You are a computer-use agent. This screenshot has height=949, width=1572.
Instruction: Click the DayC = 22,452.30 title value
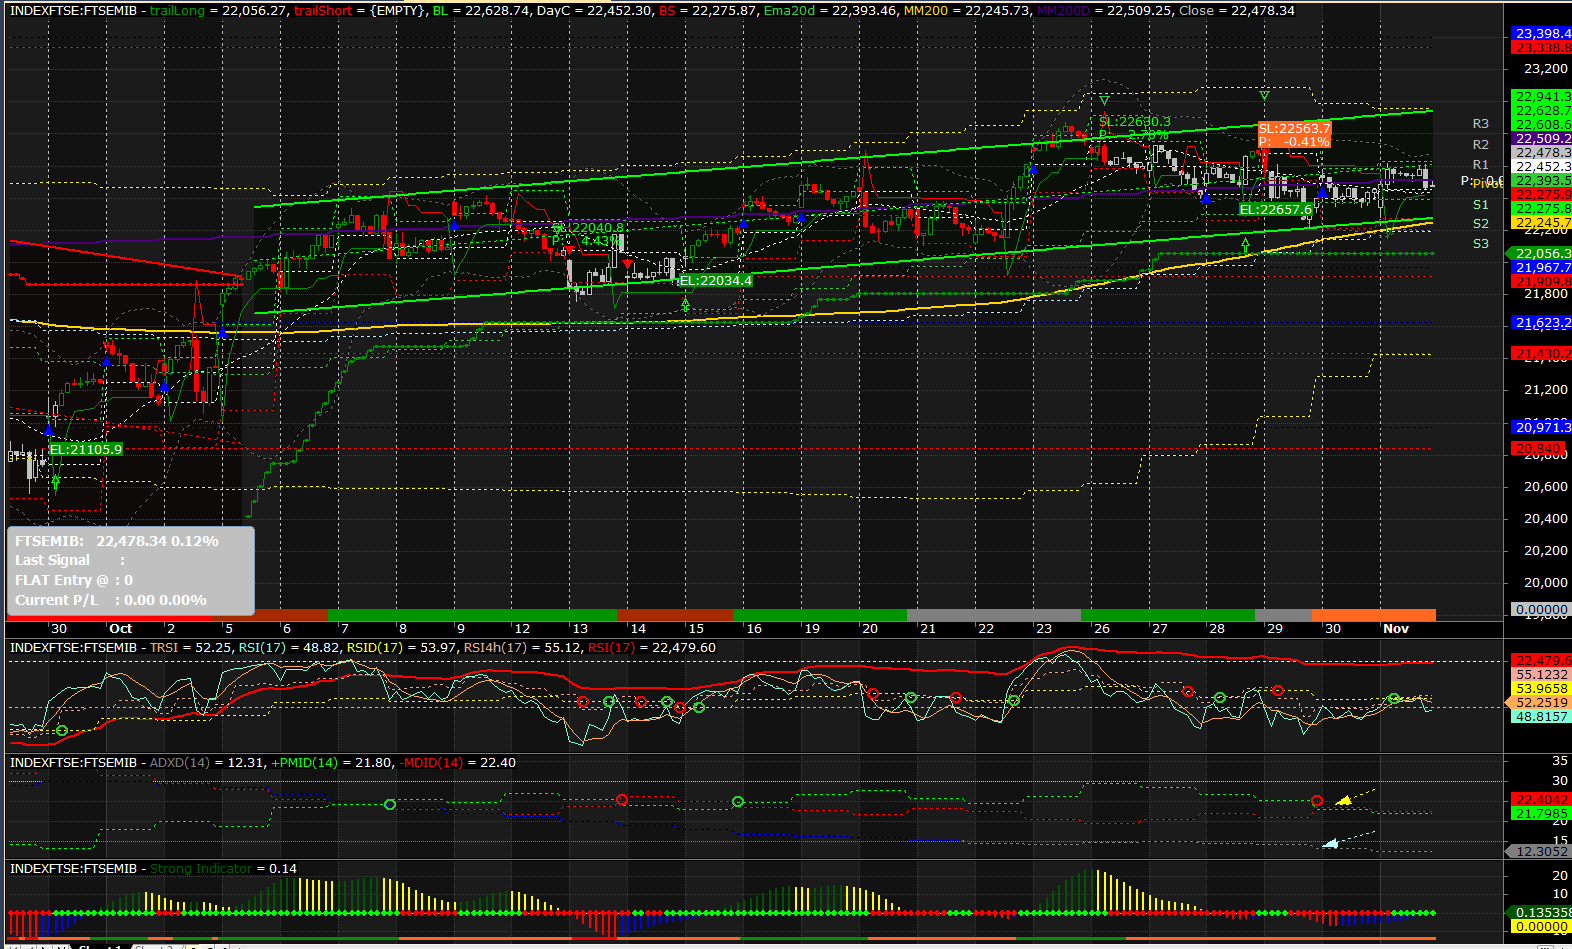click(594, 10)
